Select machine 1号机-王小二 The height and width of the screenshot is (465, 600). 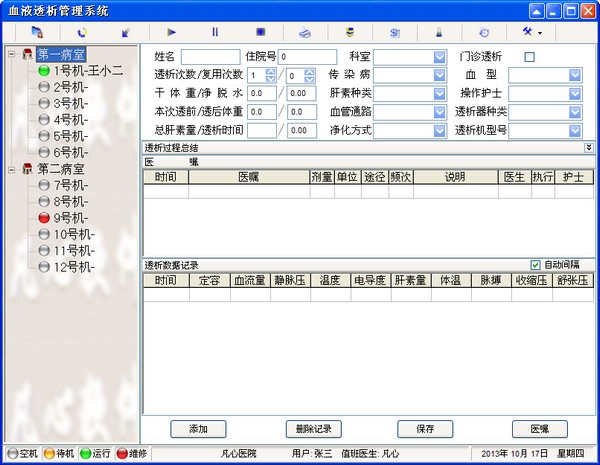click(81, 70)
